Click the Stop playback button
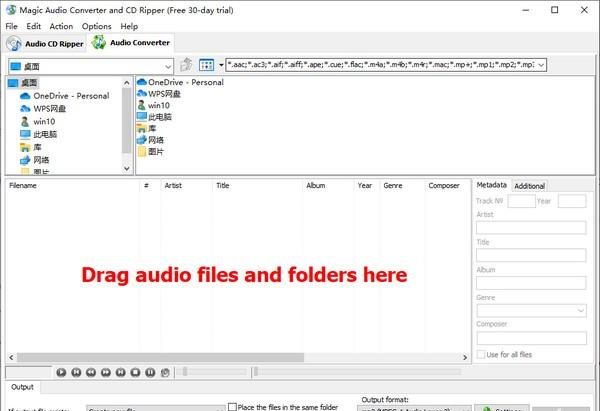 pyautogui.click(x=135, y=372)
